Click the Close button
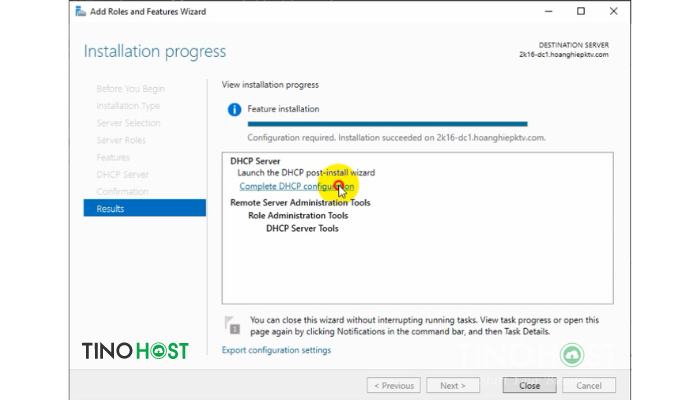The height and width of the screenshot is (400, 700). point(529,385)
